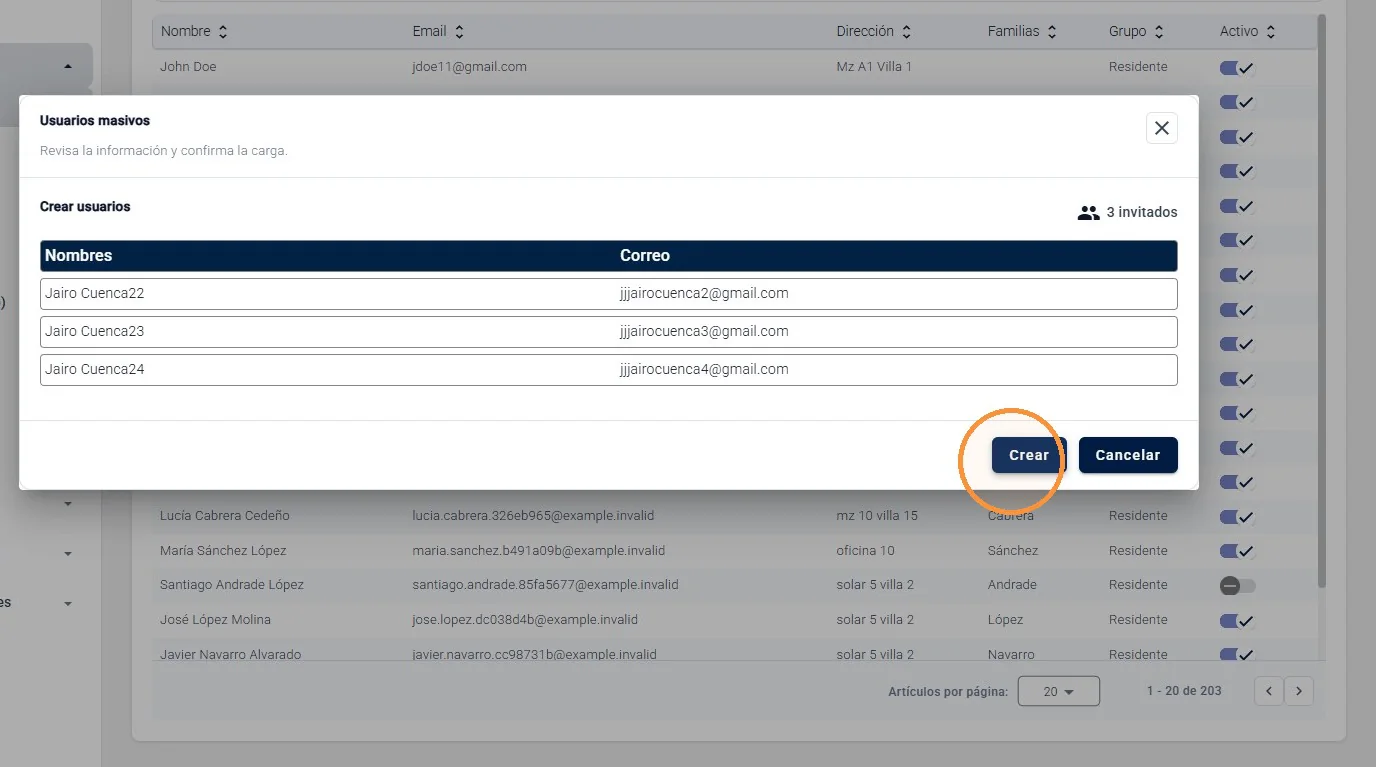The height and width of the screenshot is (767, 1376).
Task: Click the 1 - 20 de 203 range text
Action: pyautogui.click(x=1184, y=691)
